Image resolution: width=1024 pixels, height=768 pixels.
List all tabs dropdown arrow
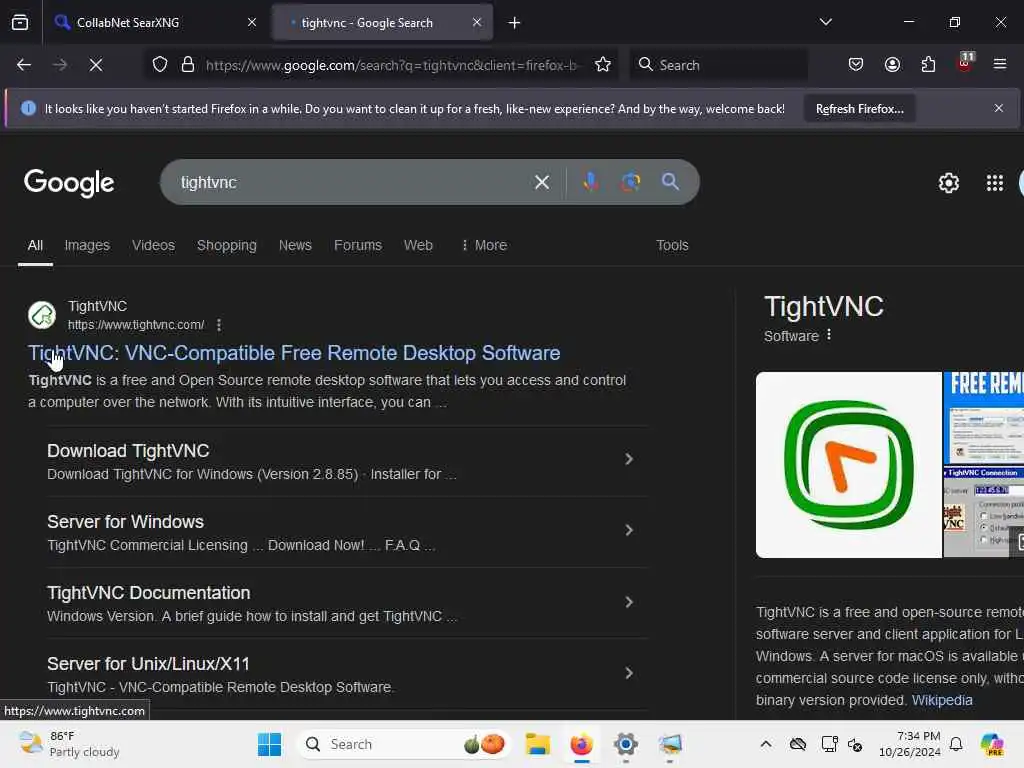pos(825,22)
